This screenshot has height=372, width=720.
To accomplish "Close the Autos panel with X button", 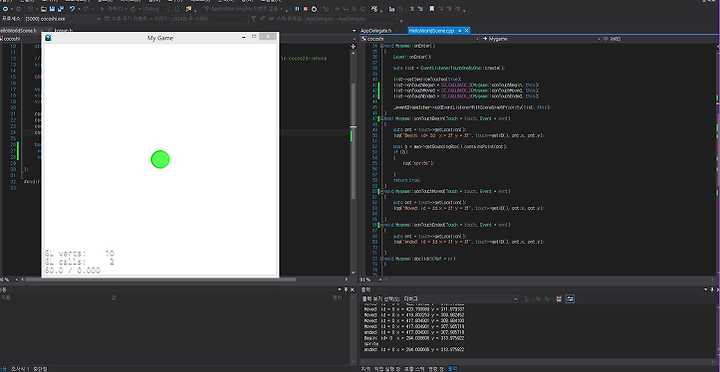I will 352,289.
